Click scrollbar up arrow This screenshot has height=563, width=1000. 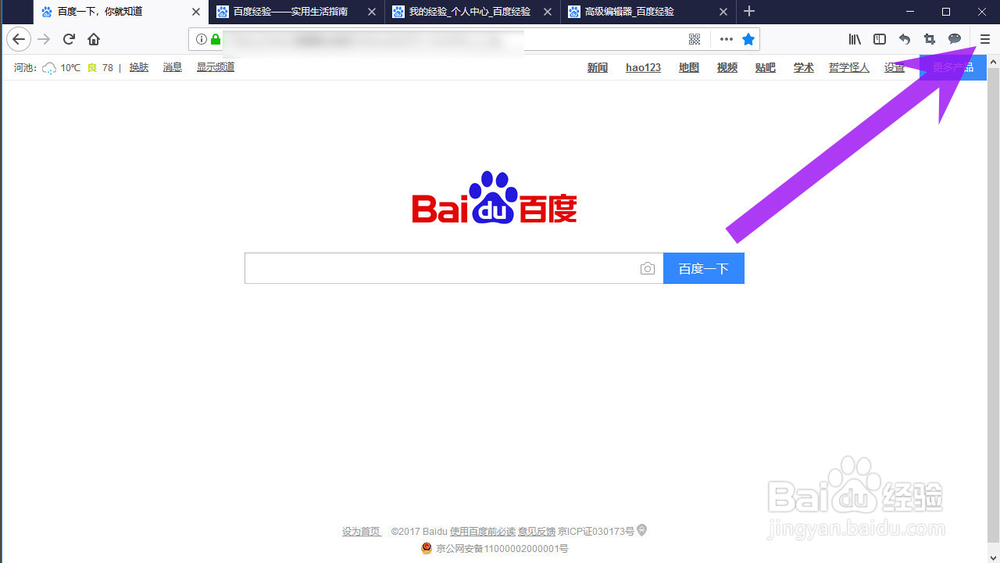993,62
